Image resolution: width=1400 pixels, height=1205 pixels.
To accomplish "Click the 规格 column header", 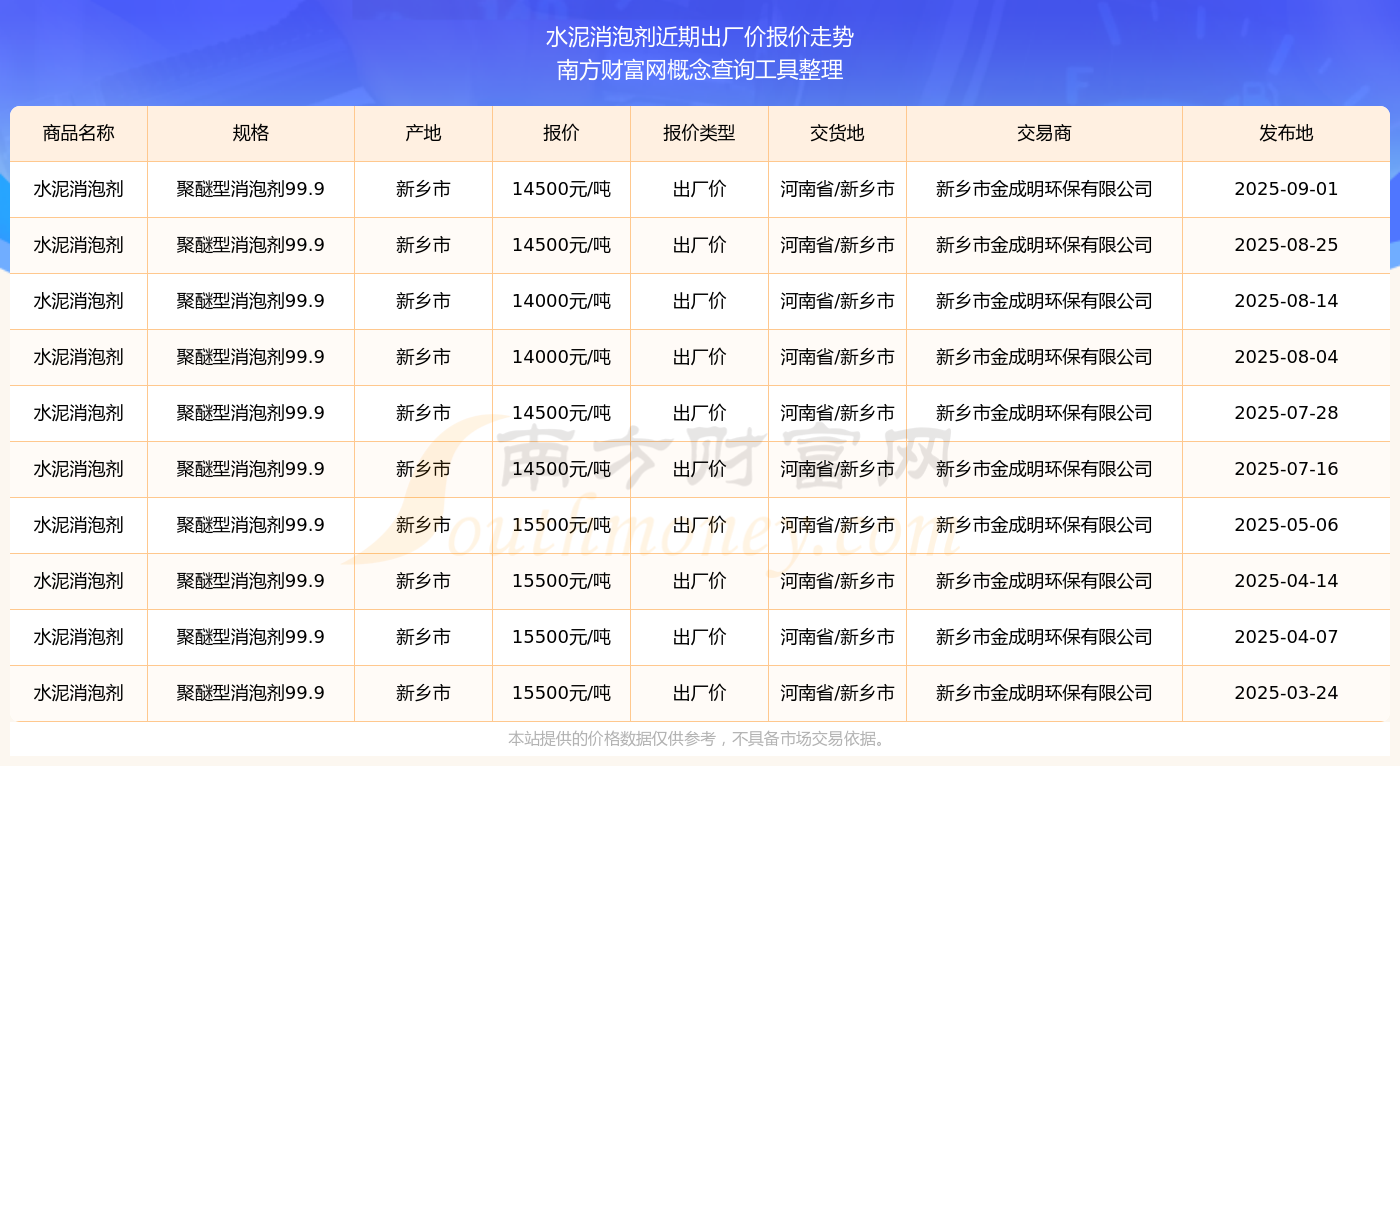I will [251, 133].
